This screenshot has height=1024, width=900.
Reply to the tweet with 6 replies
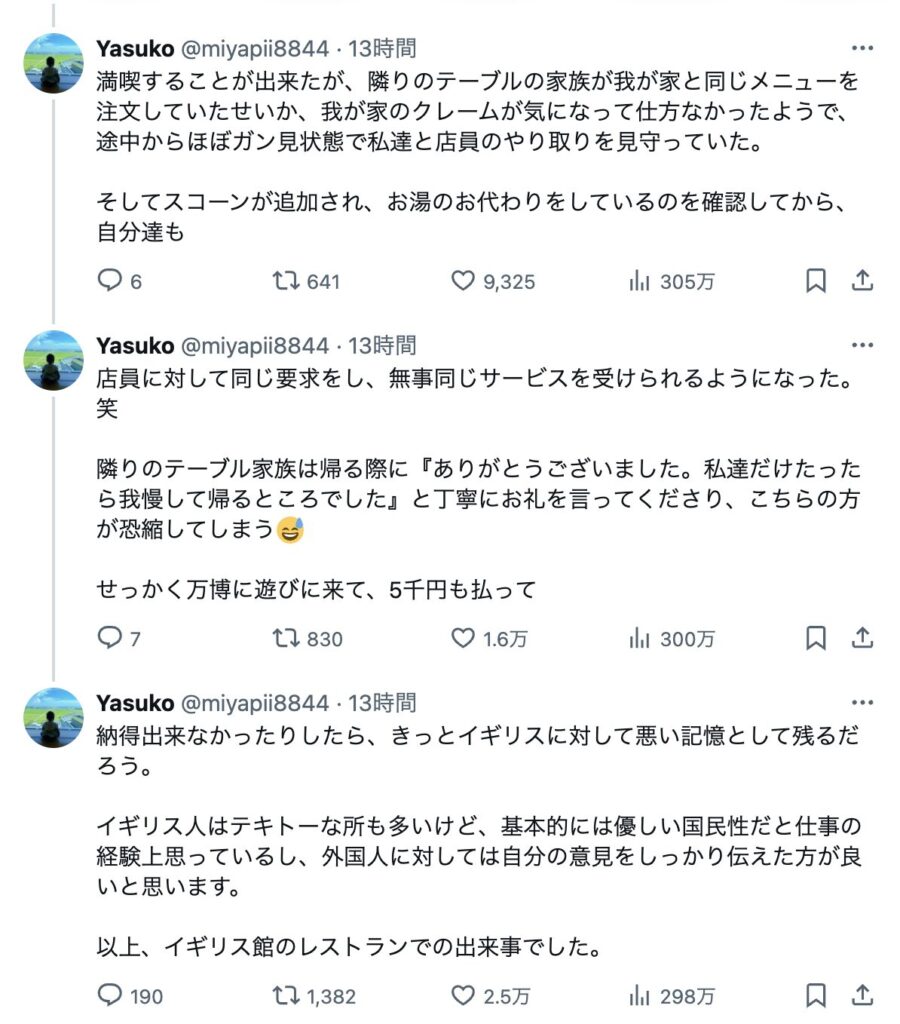click(109, 282)
